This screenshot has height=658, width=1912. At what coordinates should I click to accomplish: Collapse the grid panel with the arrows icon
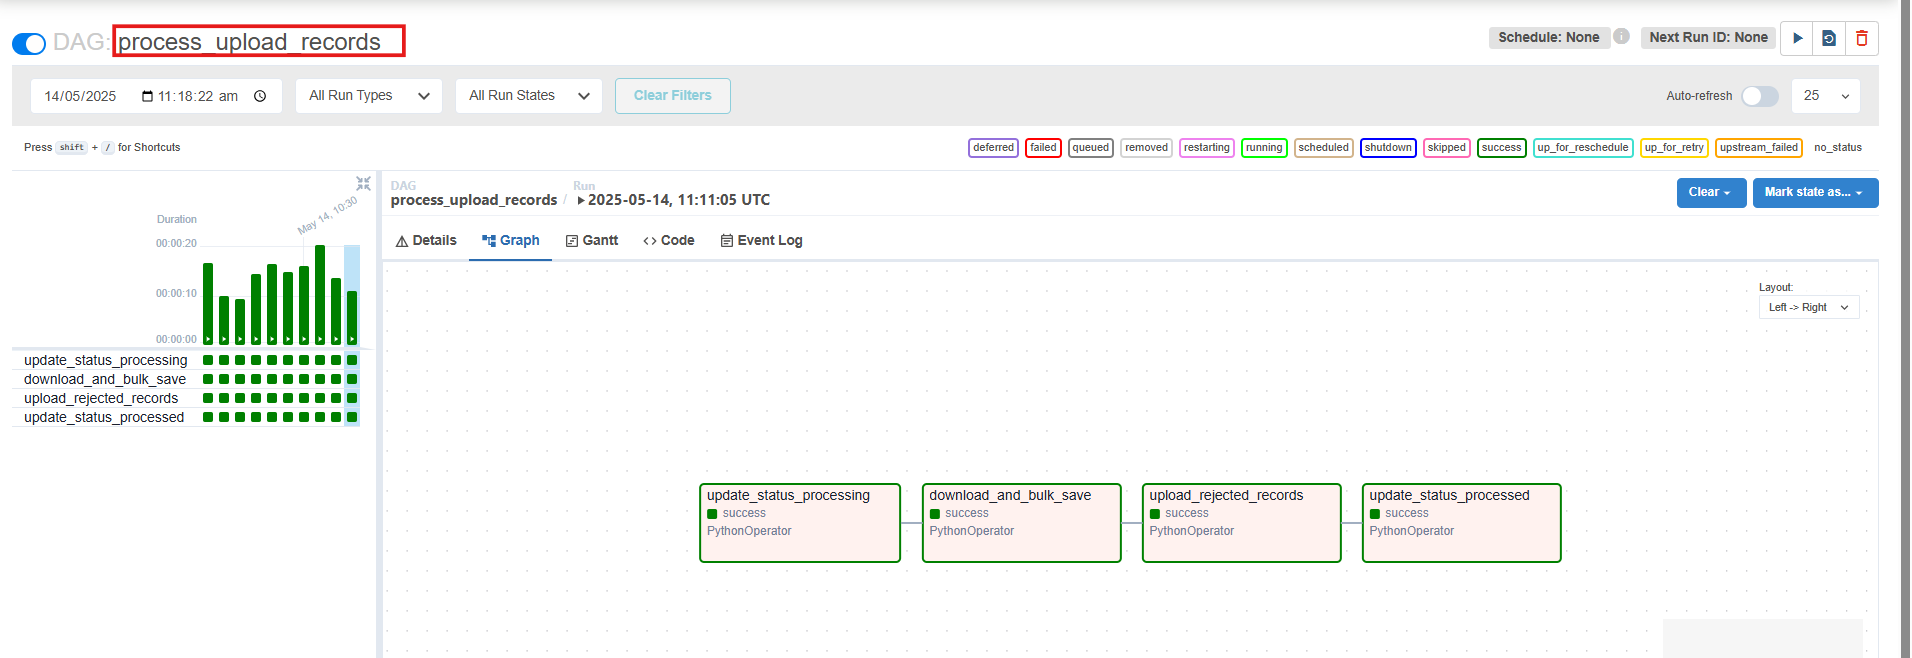(363, 184)
